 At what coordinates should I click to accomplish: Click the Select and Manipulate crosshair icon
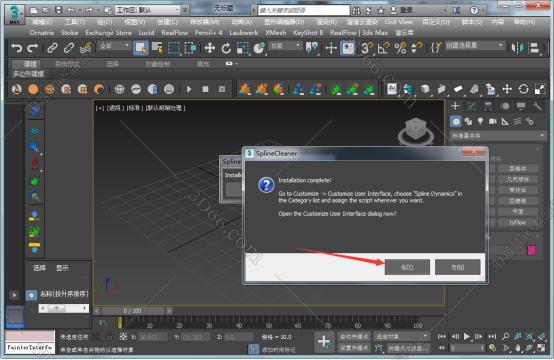point(331,48)
